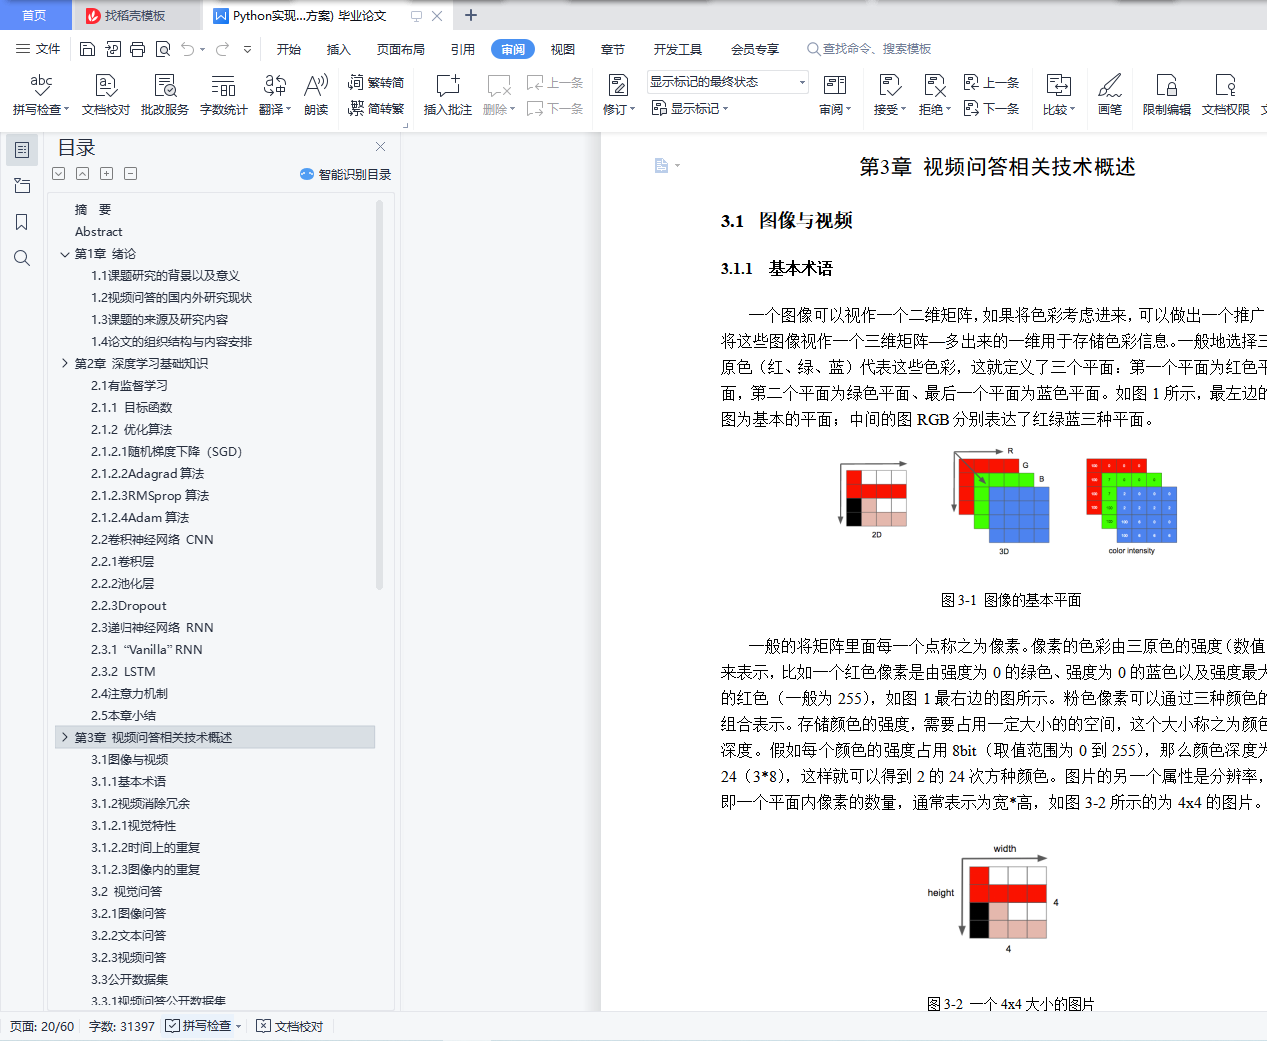Toggle 文档校对 in status bar
Viewport: 1267px width, 1041px height.
point(290,1026)
